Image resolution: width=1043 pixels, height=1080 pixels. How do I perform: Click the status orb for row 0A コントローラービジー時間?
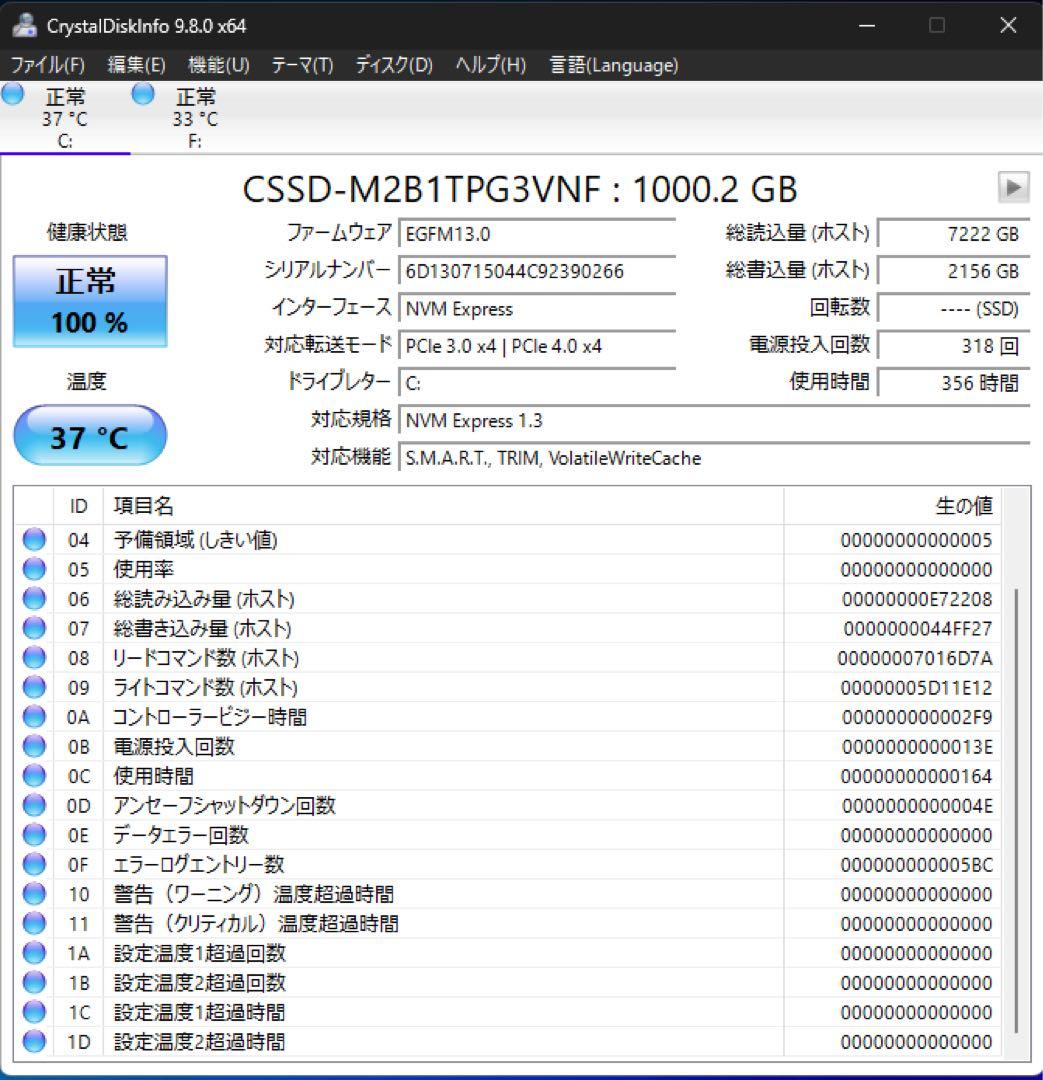(34, 717)
